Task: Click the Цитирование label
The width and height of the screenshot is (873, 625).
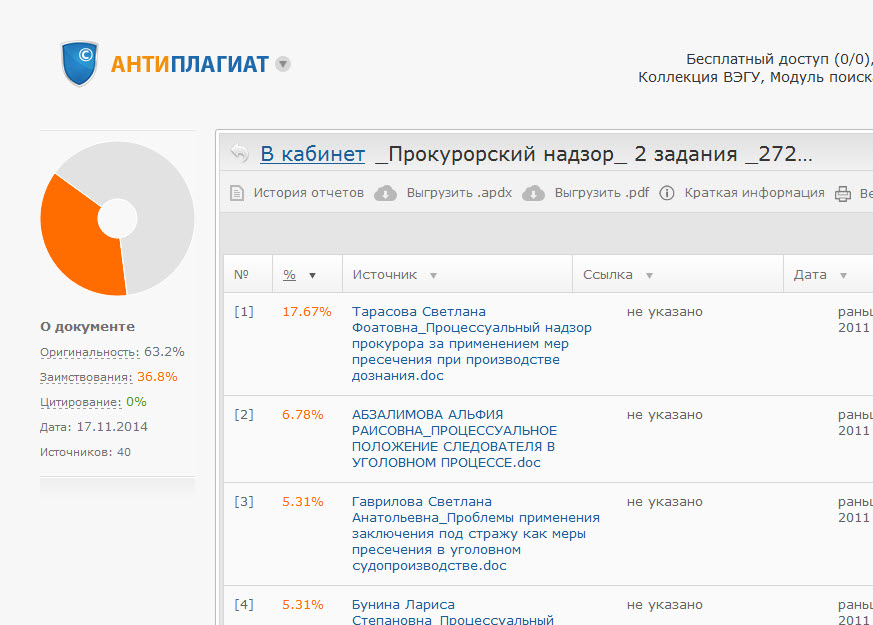Action: [80, 402]
